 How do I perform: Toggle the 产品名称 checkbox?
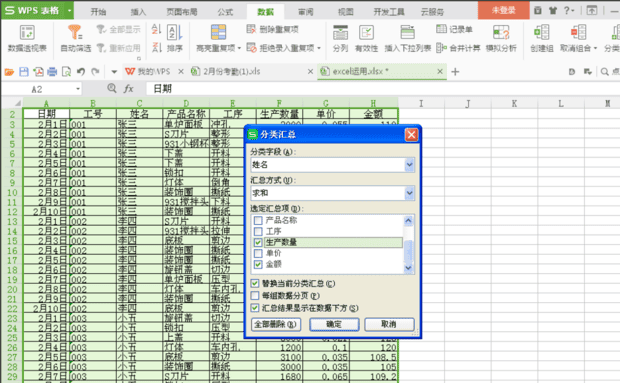[x=258, y=220]
